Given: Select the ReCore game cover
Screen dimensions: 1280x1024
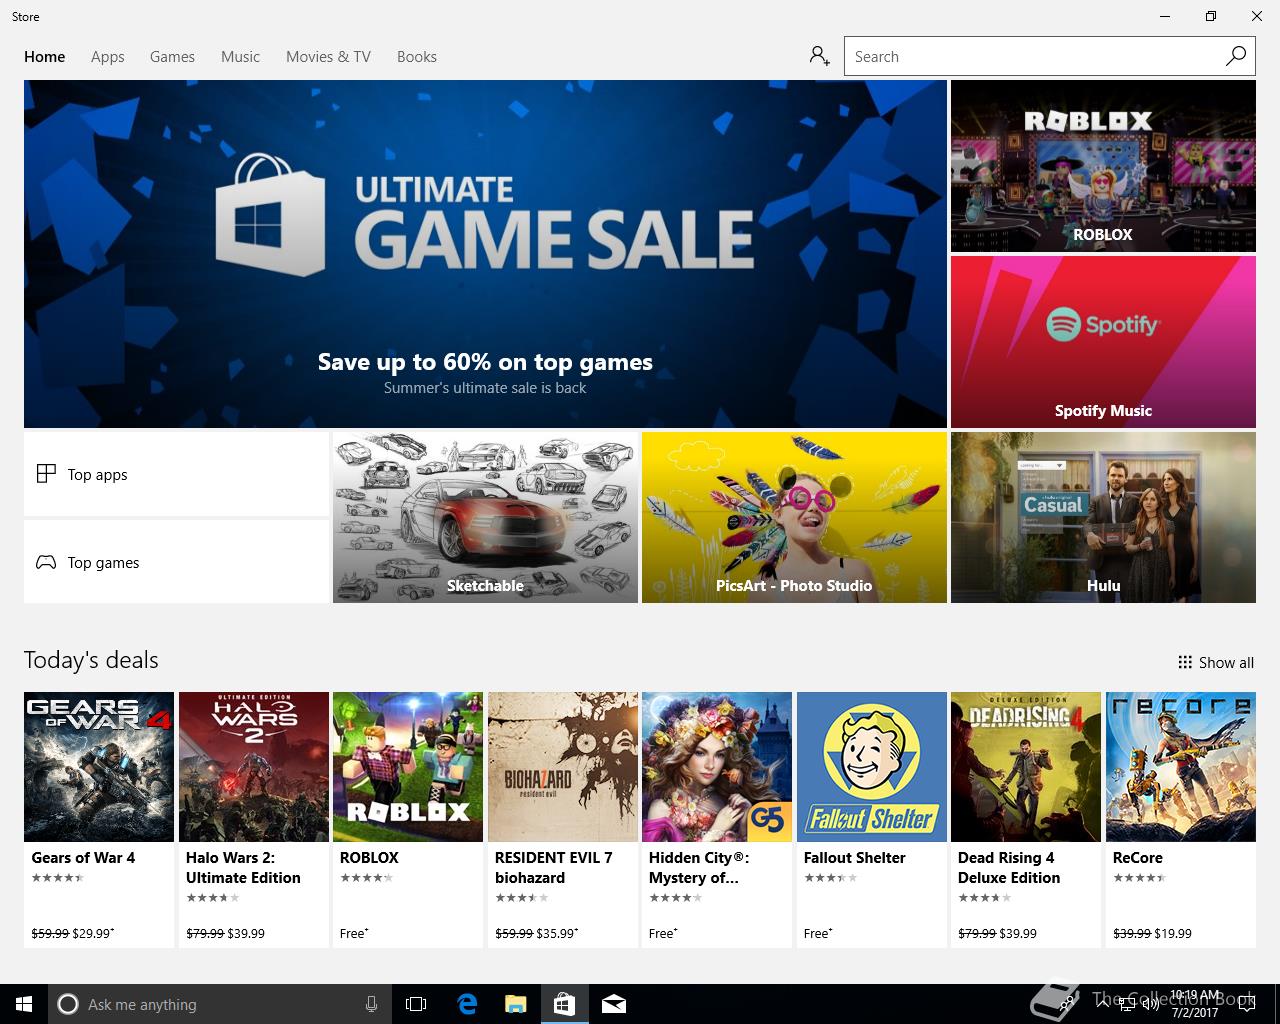Looking at the screenshot, I should coord(1181,767).
